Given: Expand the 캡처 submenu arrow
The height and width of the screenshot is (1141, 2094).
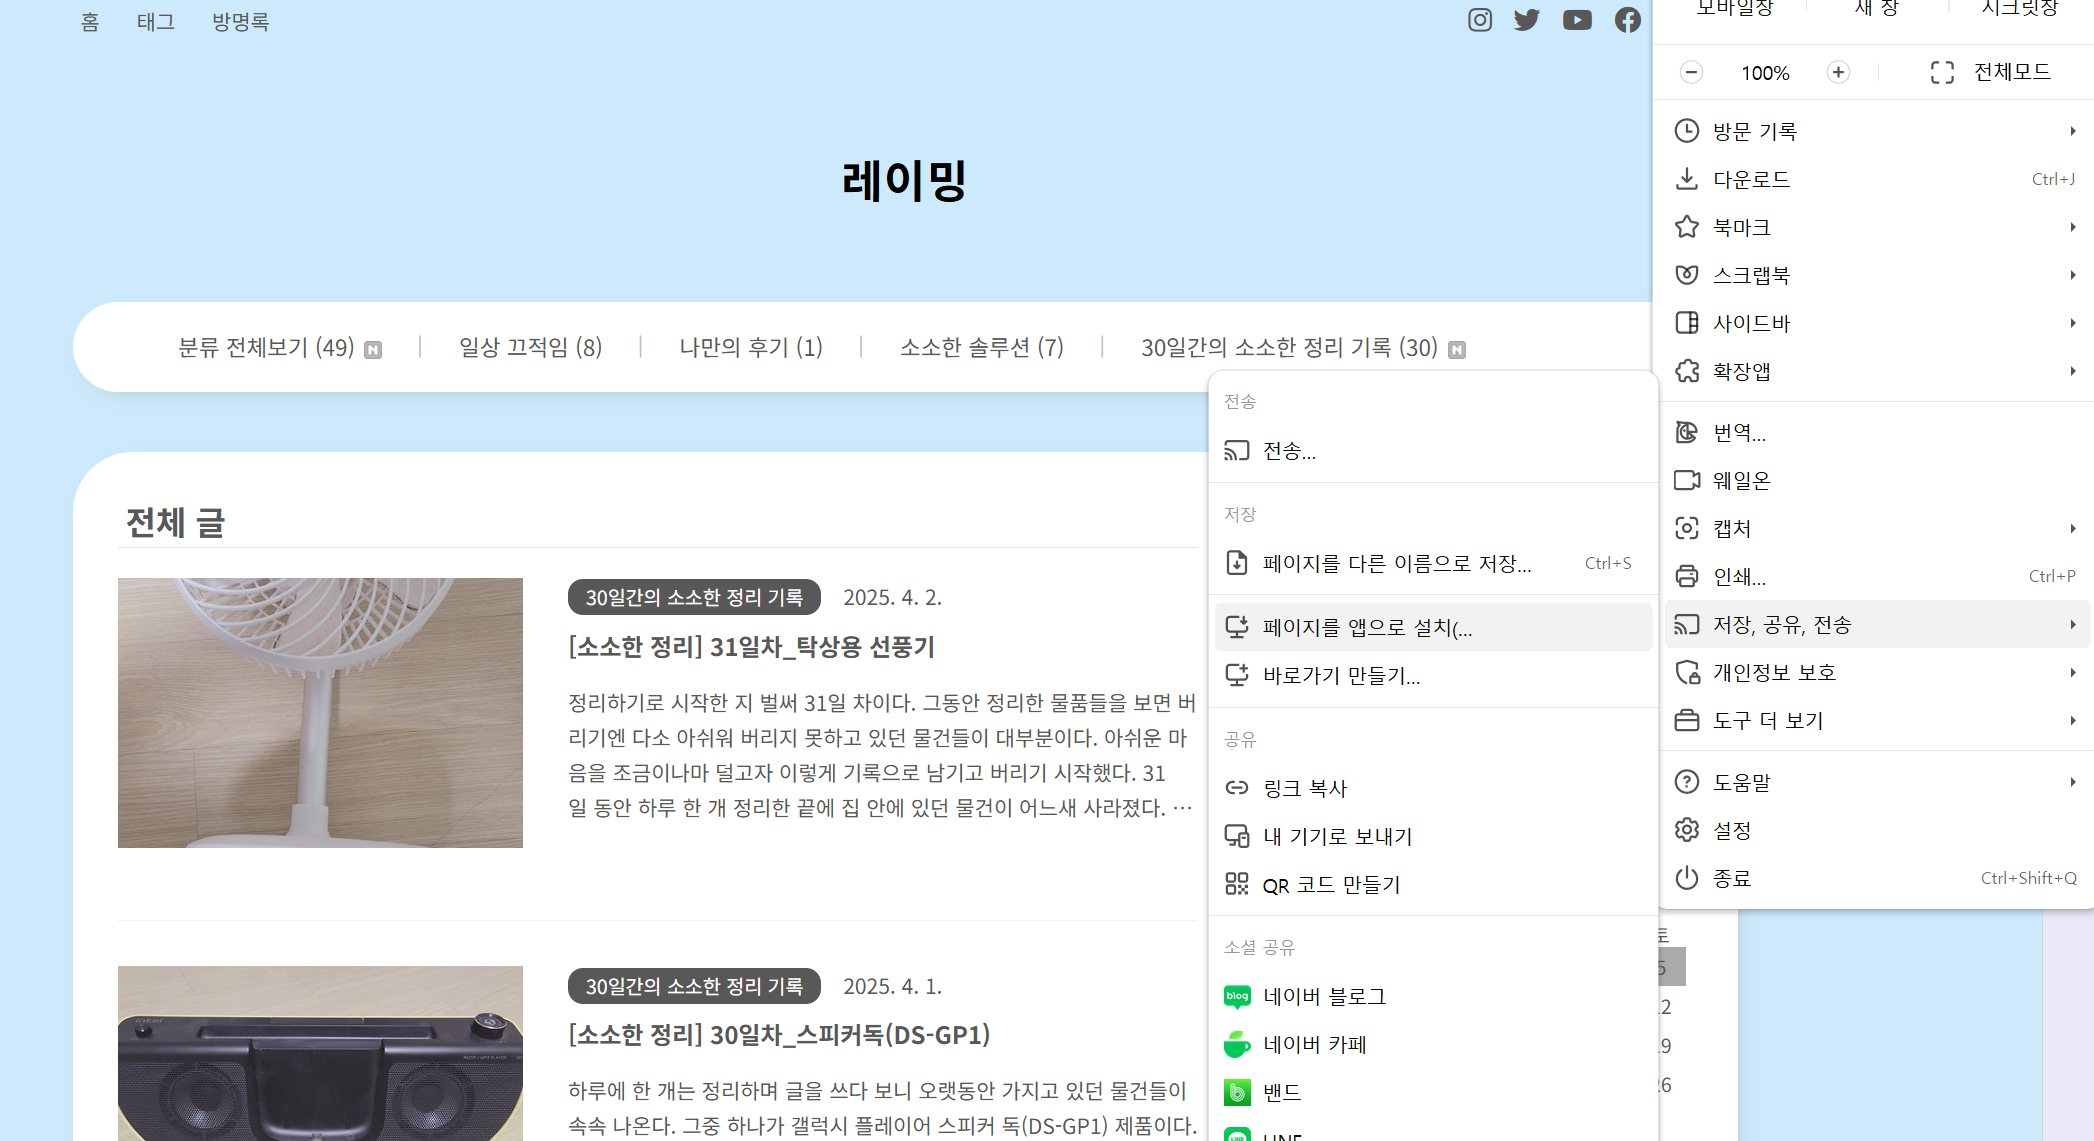Looking at the screenshot, I should pyautogui.click(x=2073, y=528).
